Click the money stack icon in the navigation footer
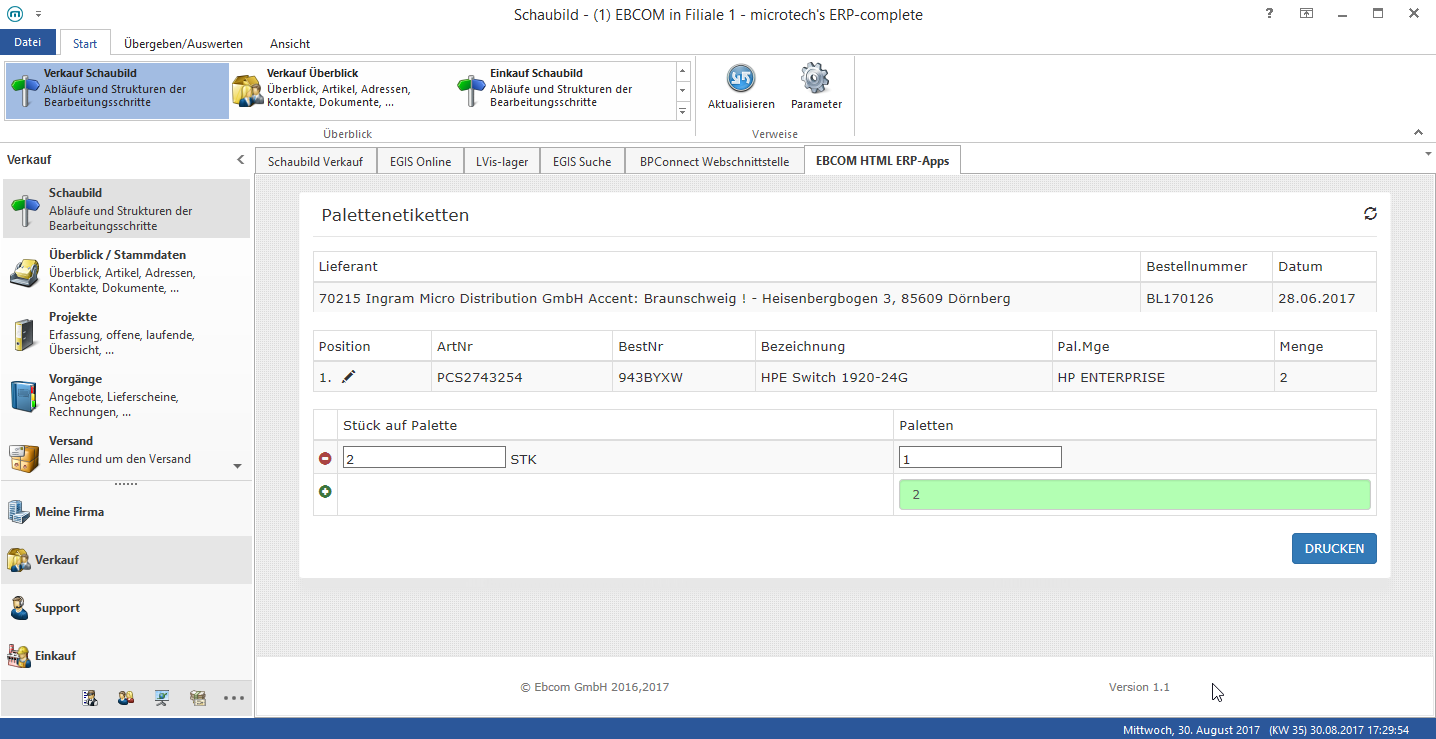1436x739 pixels. click(x=198, y=698)
